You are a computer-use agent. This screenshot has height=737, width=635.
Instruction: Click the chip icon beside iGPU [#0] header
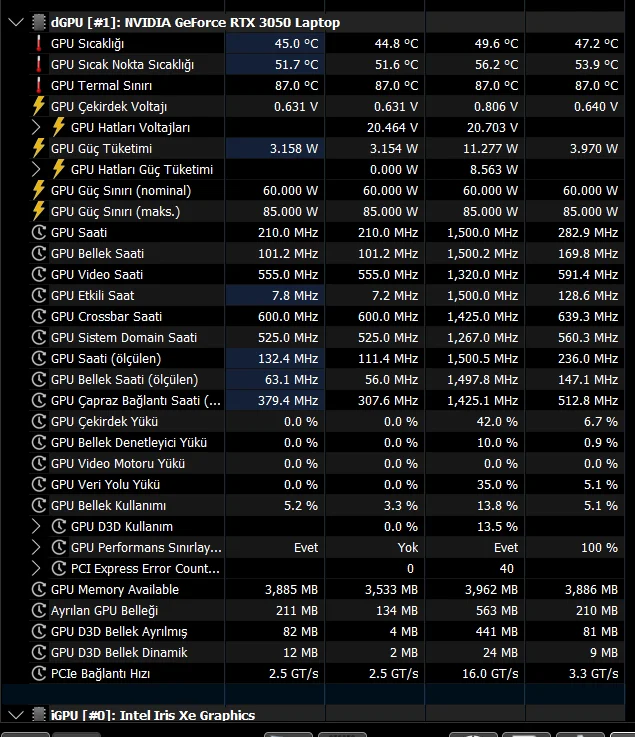pos(39,715)
